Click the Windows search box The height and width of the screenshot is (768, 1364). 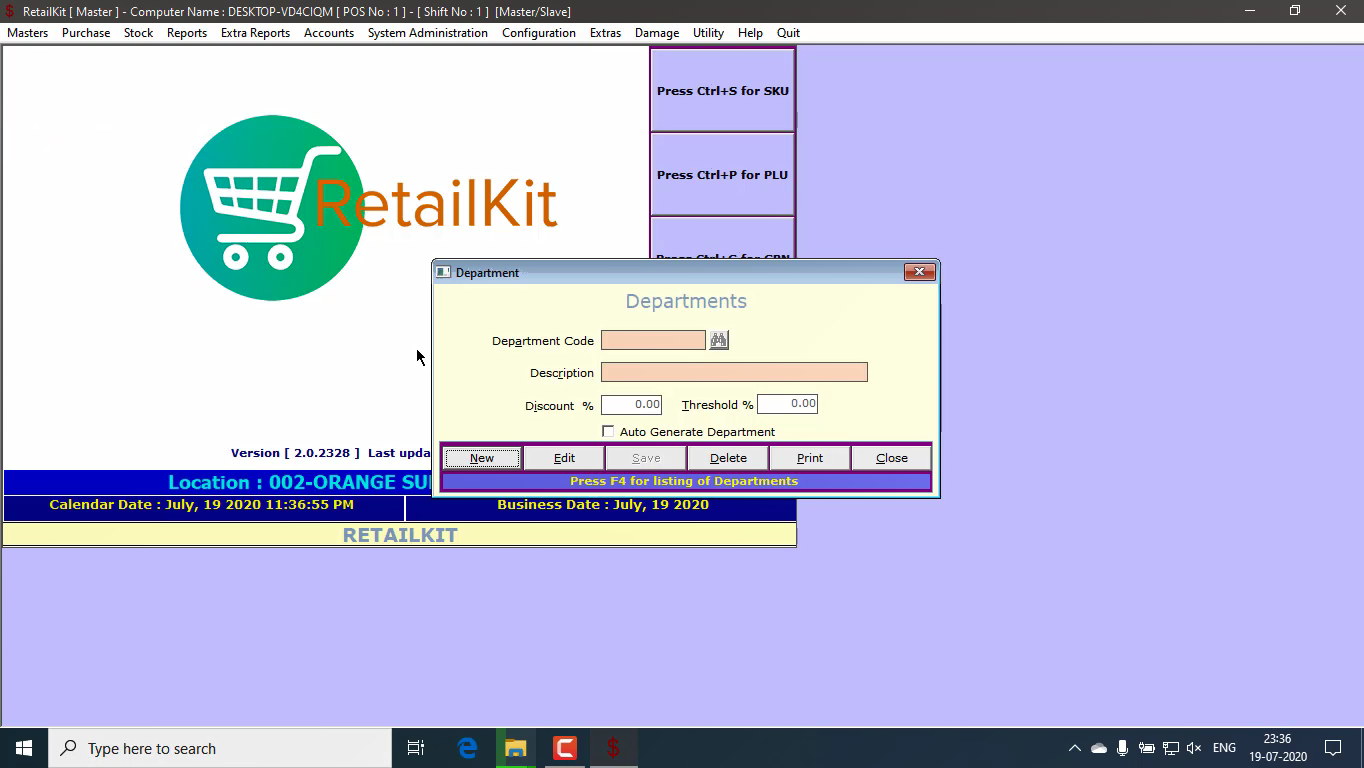[220, 748]
